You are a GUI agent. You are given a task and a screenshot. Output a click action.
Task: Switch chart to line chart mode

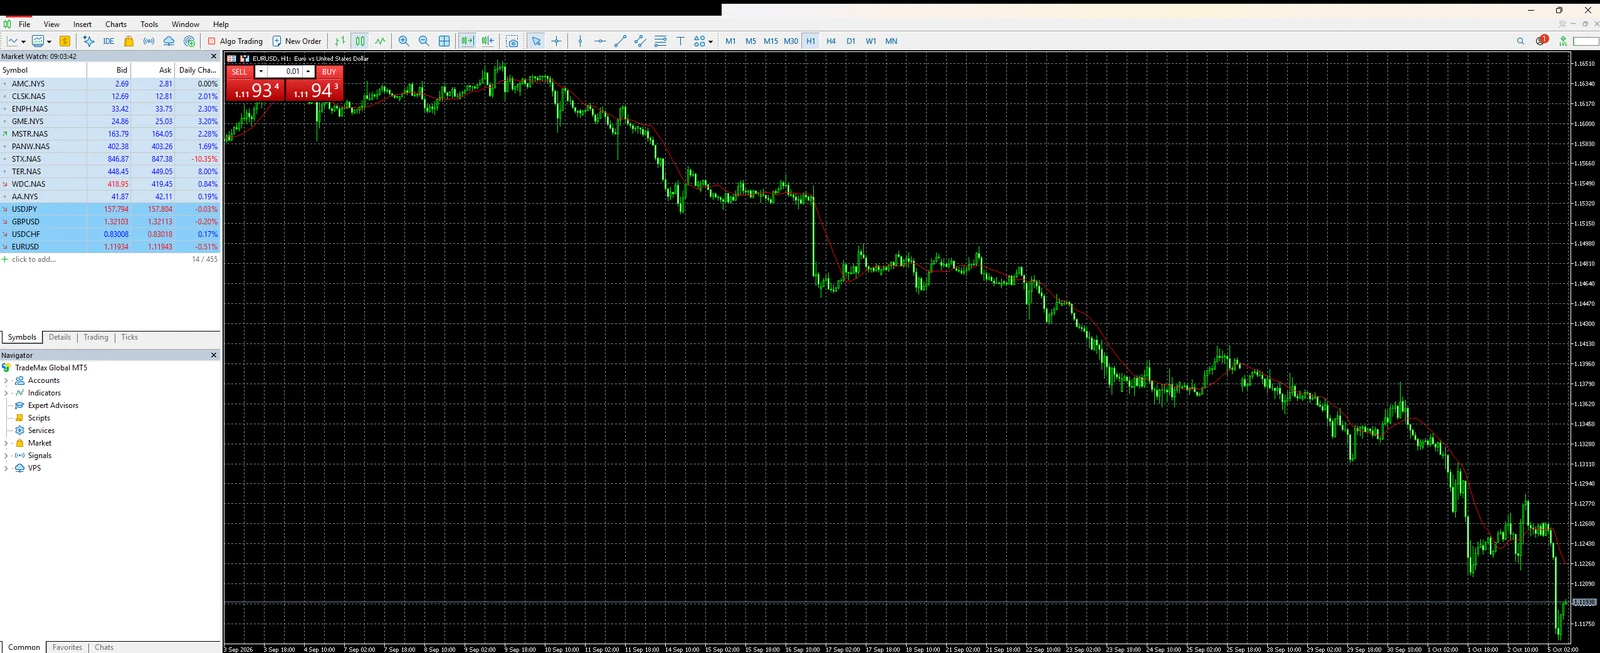pos(380,41)
